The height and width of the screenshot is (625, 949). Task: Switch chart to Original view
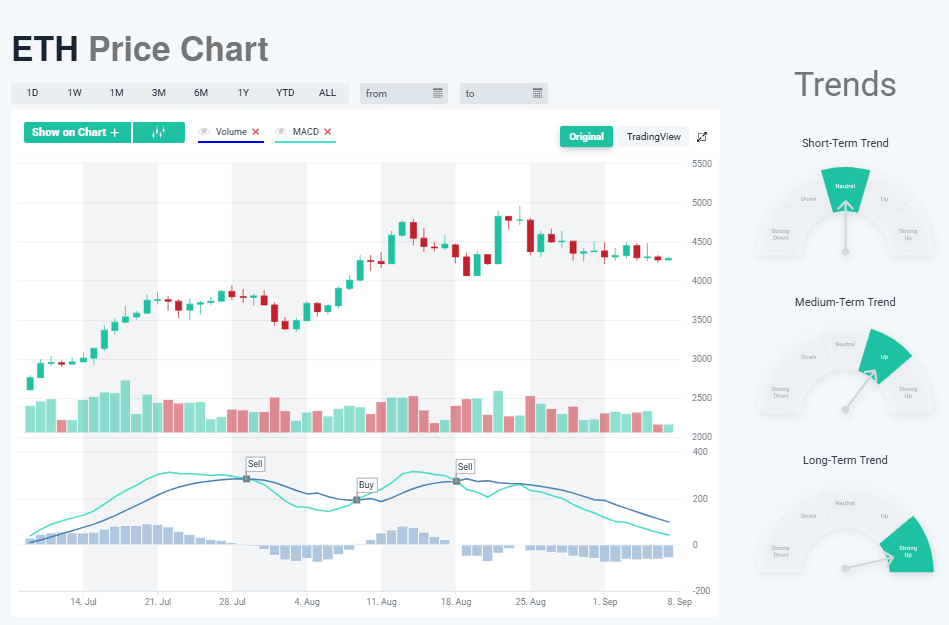586,137
